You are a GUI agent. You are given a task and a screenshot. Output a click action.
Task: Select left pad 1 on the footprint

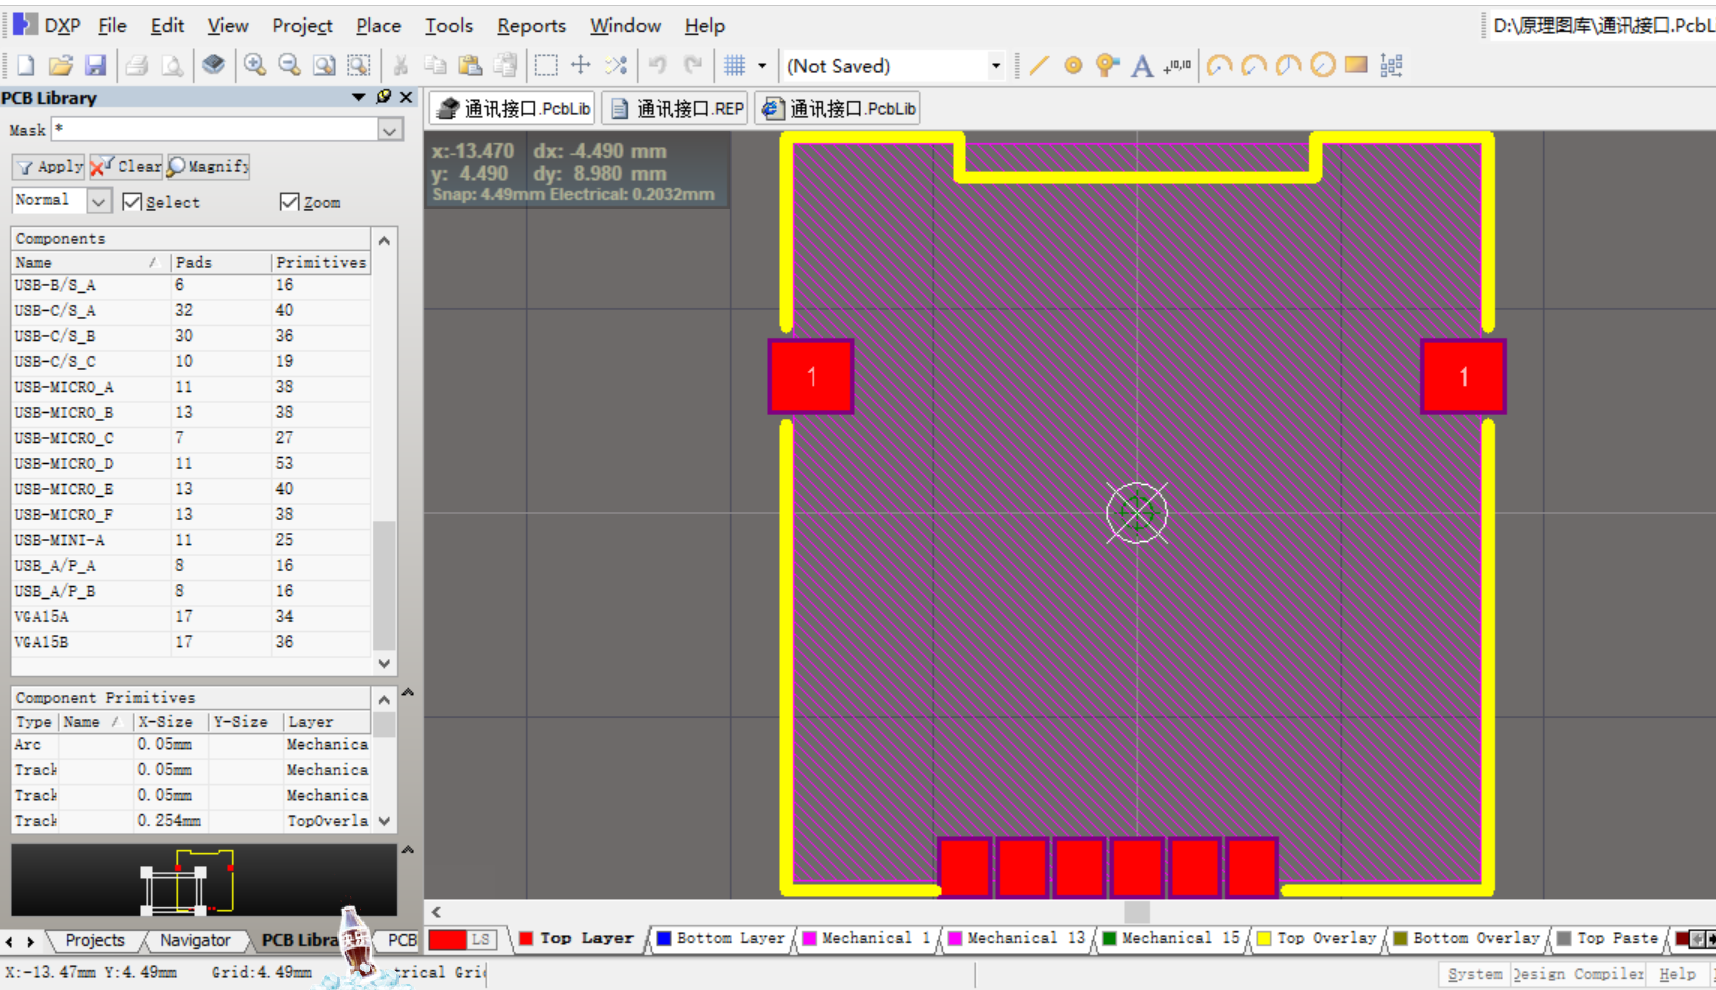click(811, 377)
